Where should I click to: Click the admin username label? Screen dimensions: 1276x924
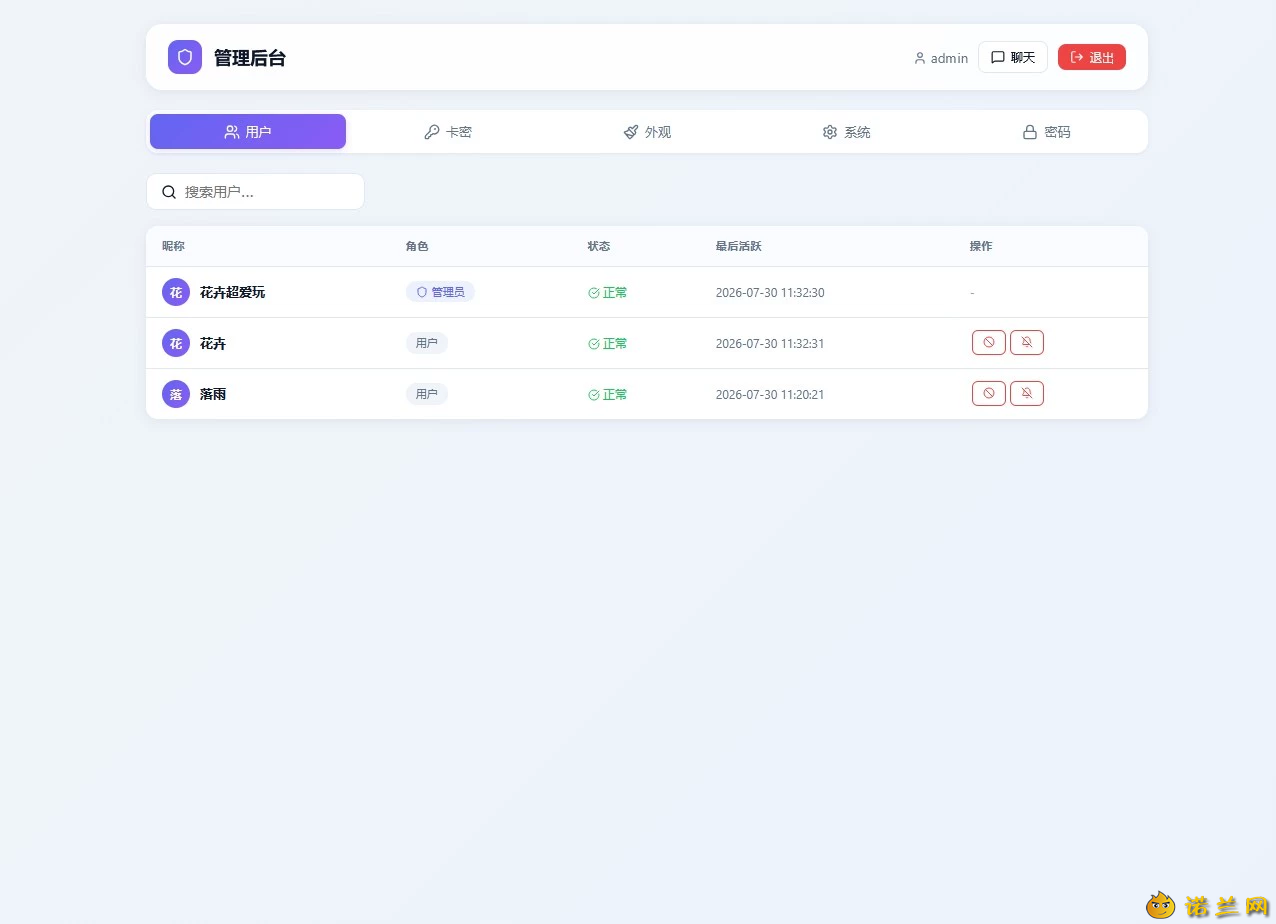[x=949, y=58]
